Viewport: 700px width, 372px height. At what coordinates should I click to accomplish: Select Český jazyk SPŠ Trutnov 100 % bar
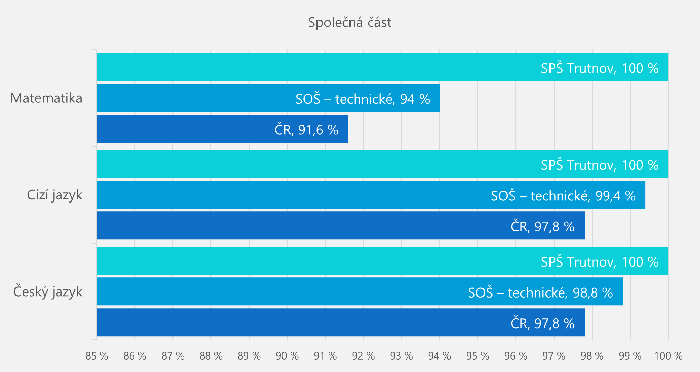(383, 261)
